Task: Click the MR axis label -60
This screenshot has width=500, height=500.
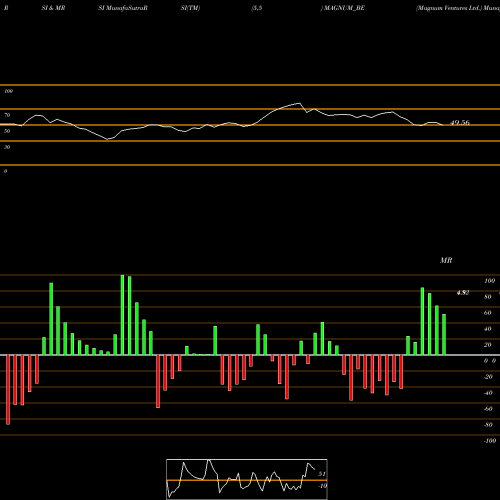Action: pyautogui.click(x=488, y=409)
